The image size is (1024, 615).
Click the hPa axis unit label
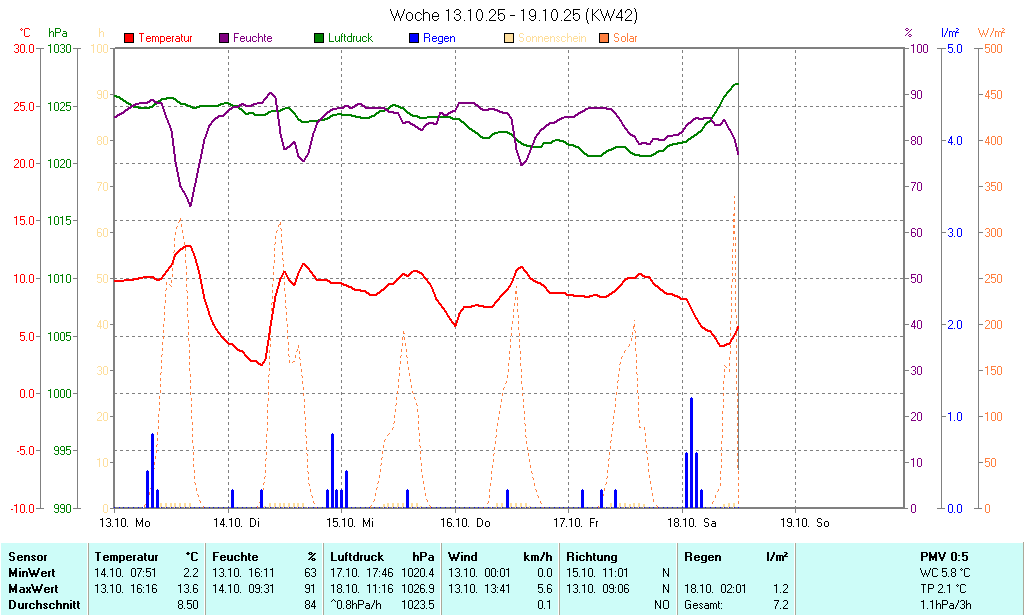point(58,33)
